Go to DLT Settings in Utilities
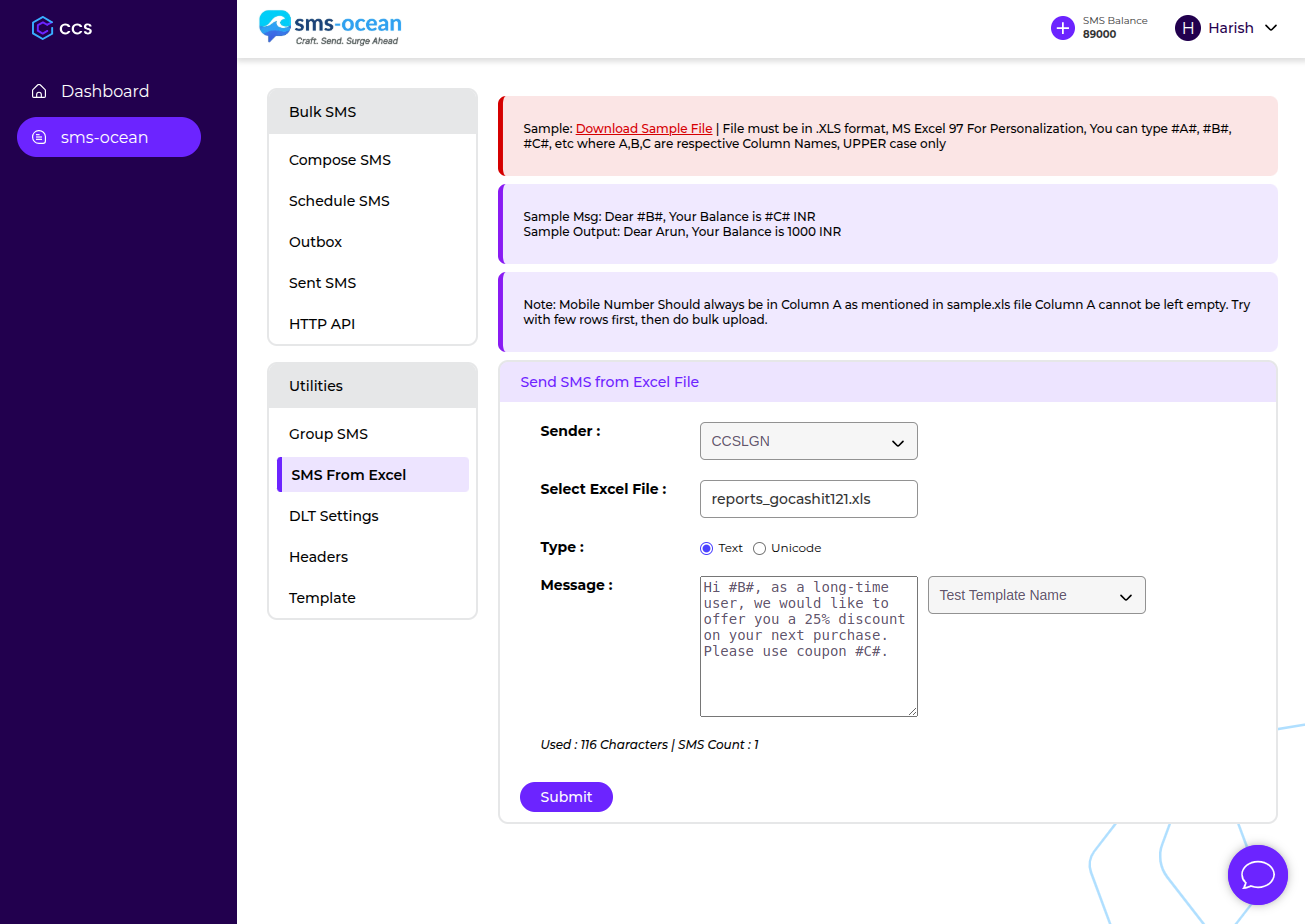Viewport: 1305px width, 924px height. [334, 516]
